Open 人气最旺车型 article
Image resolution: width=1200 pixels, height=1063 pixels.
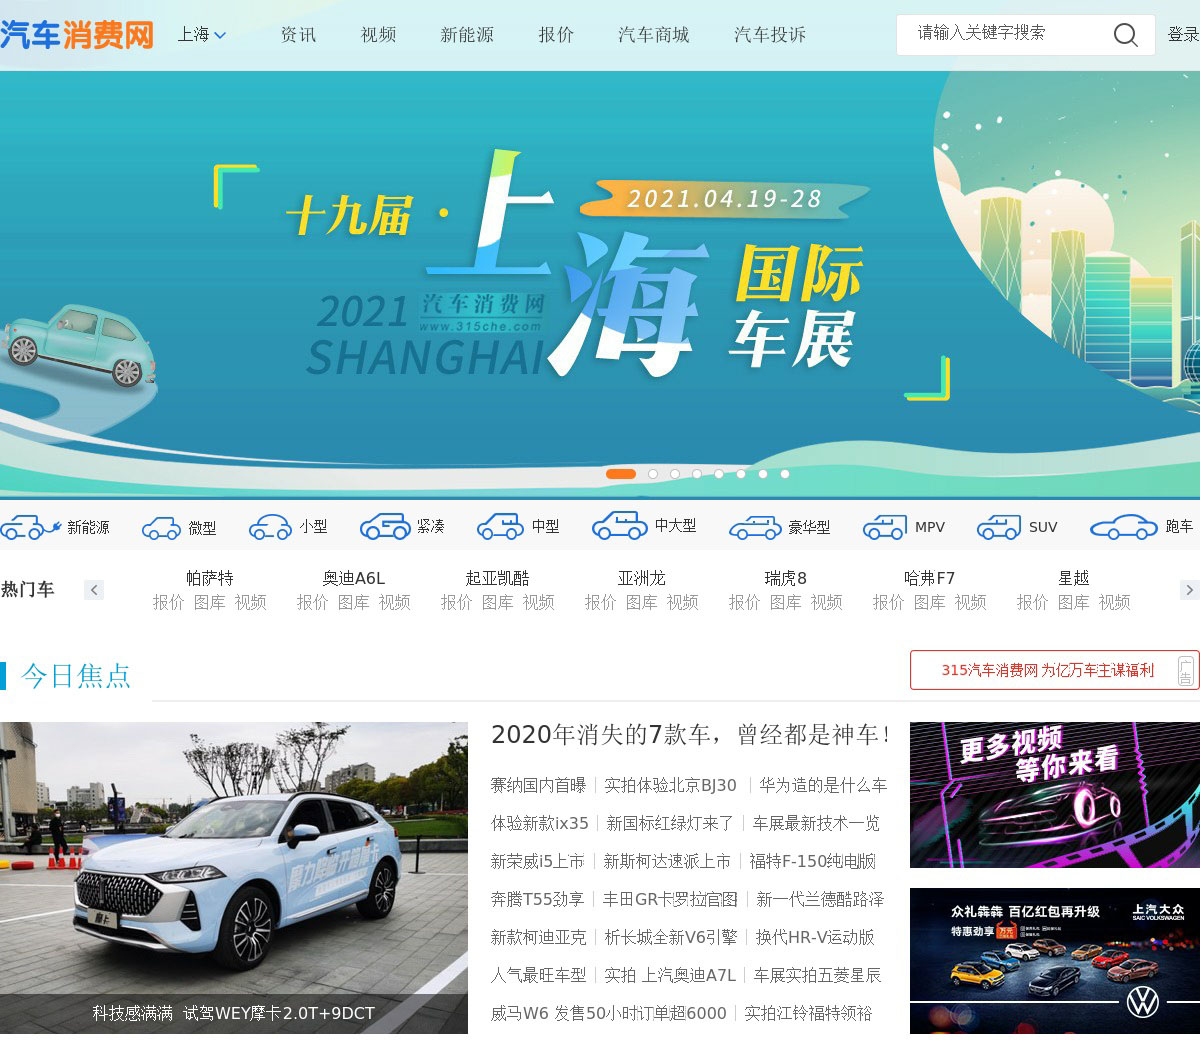538,975
